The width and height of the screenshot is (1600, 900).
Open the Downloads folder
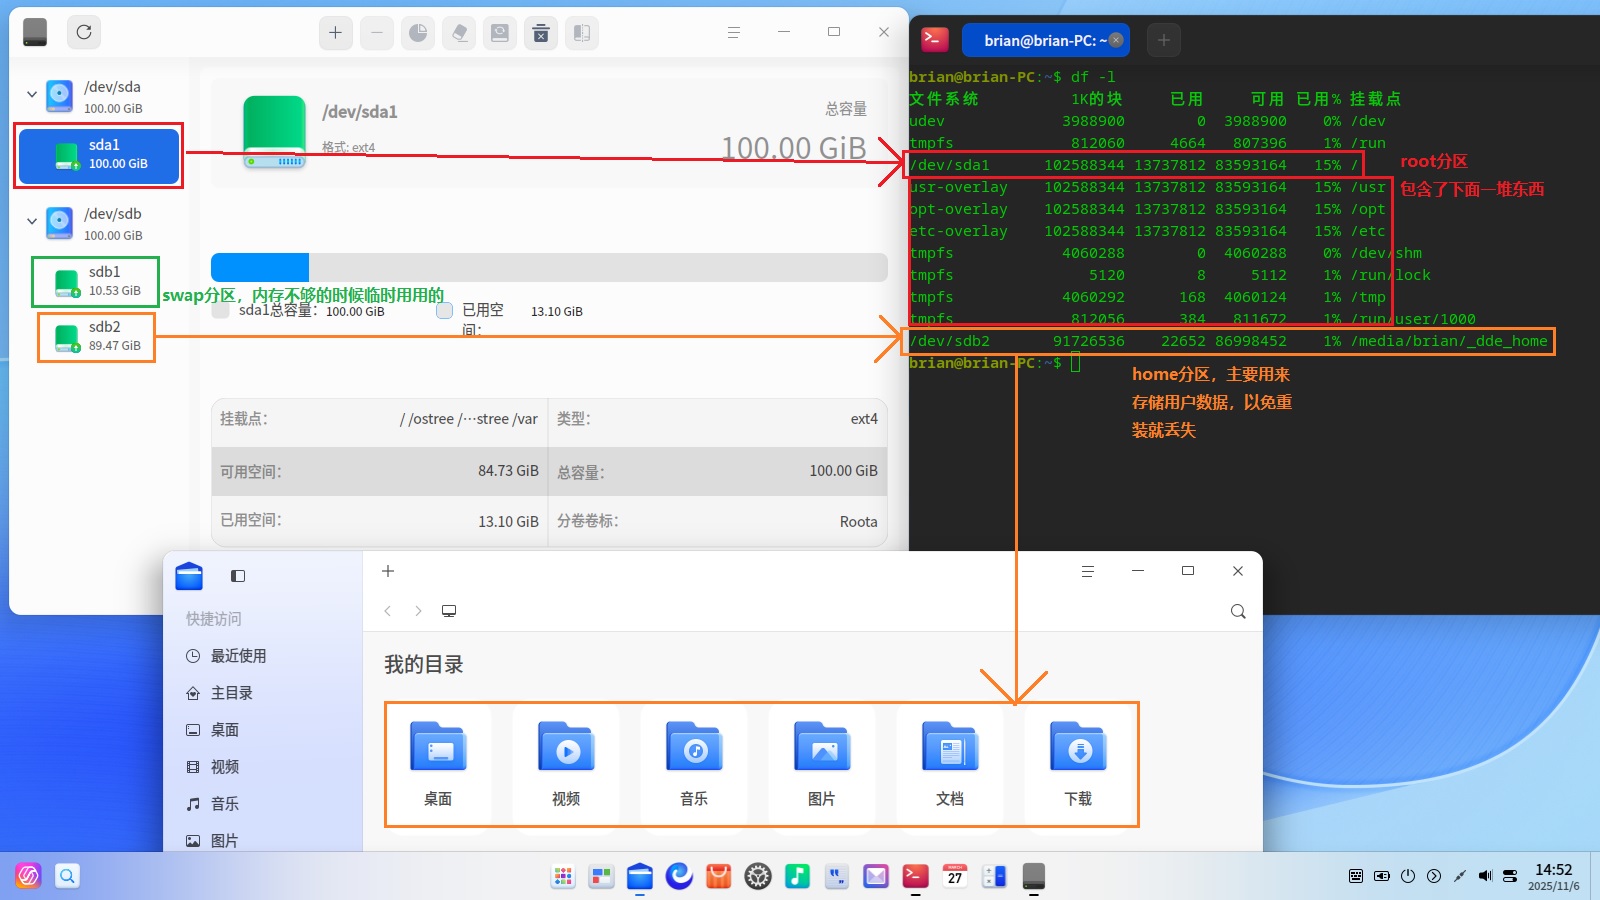click(x=1078, y=764)
